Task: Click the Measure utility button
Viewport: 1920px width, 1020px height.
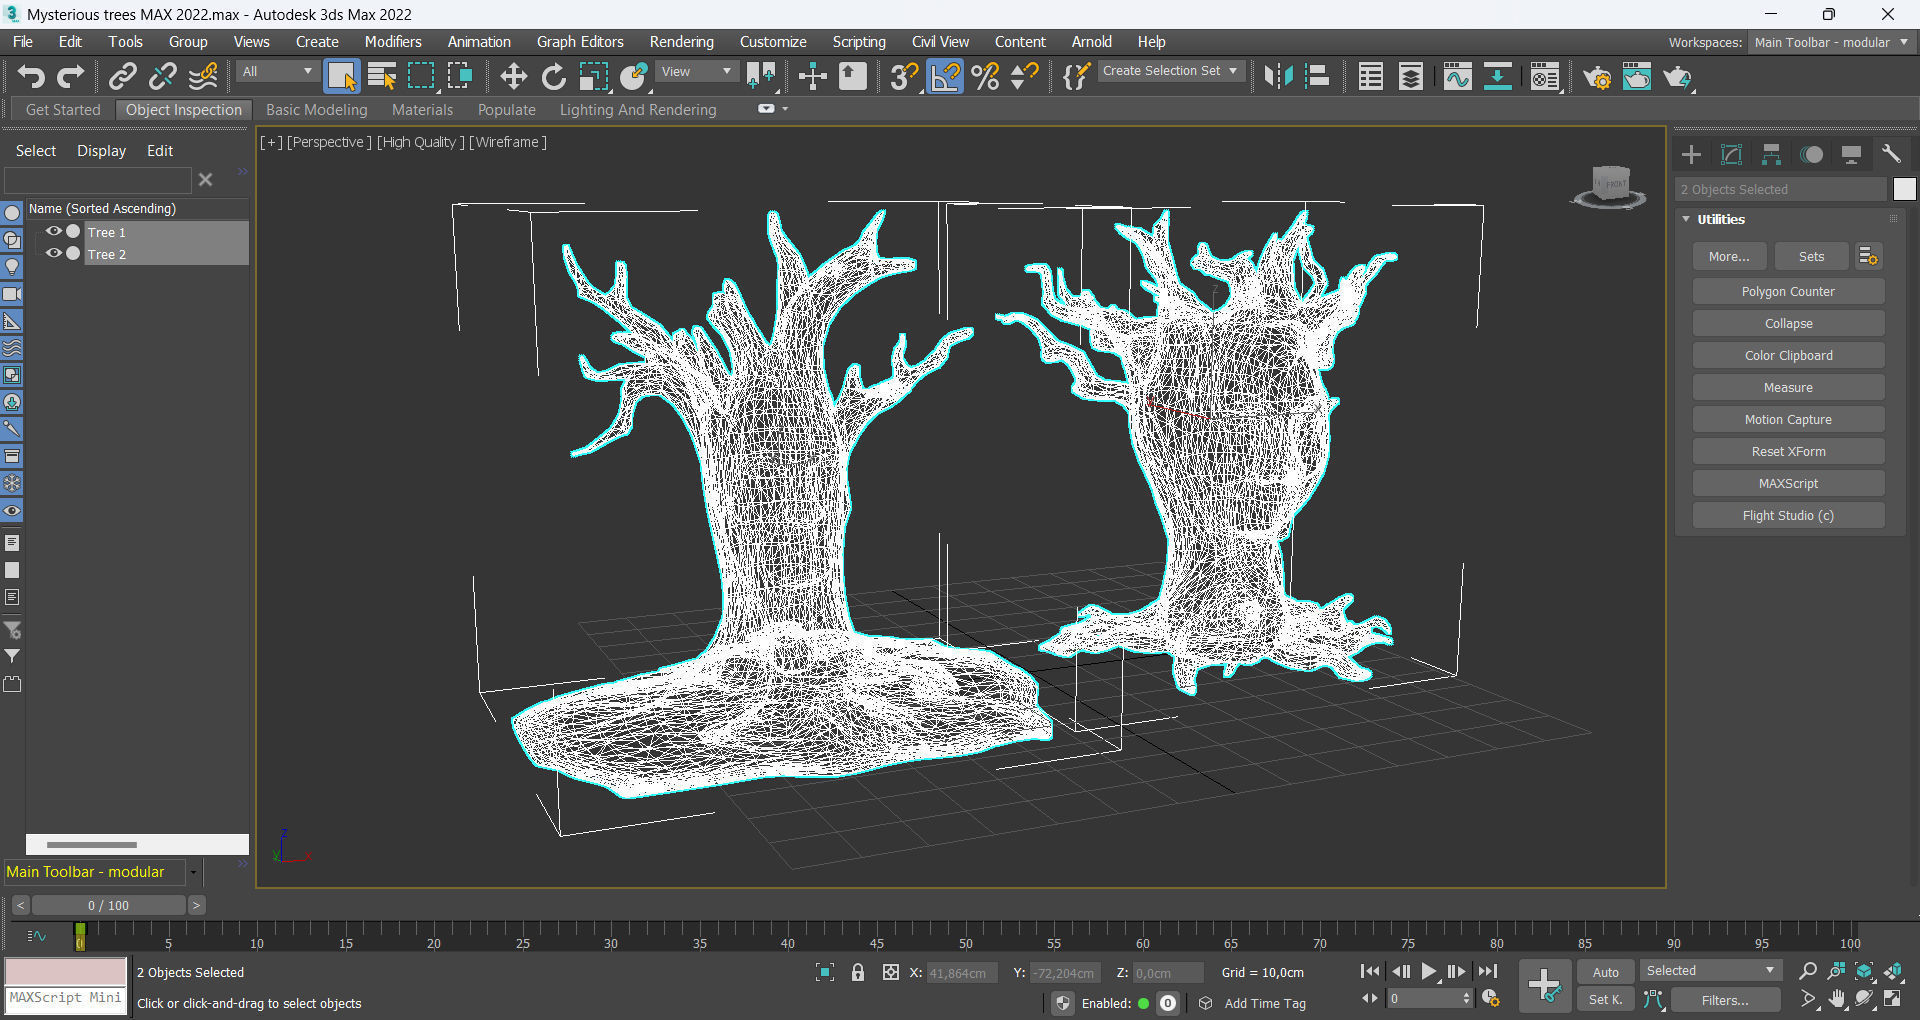Action: point(1788,388)
